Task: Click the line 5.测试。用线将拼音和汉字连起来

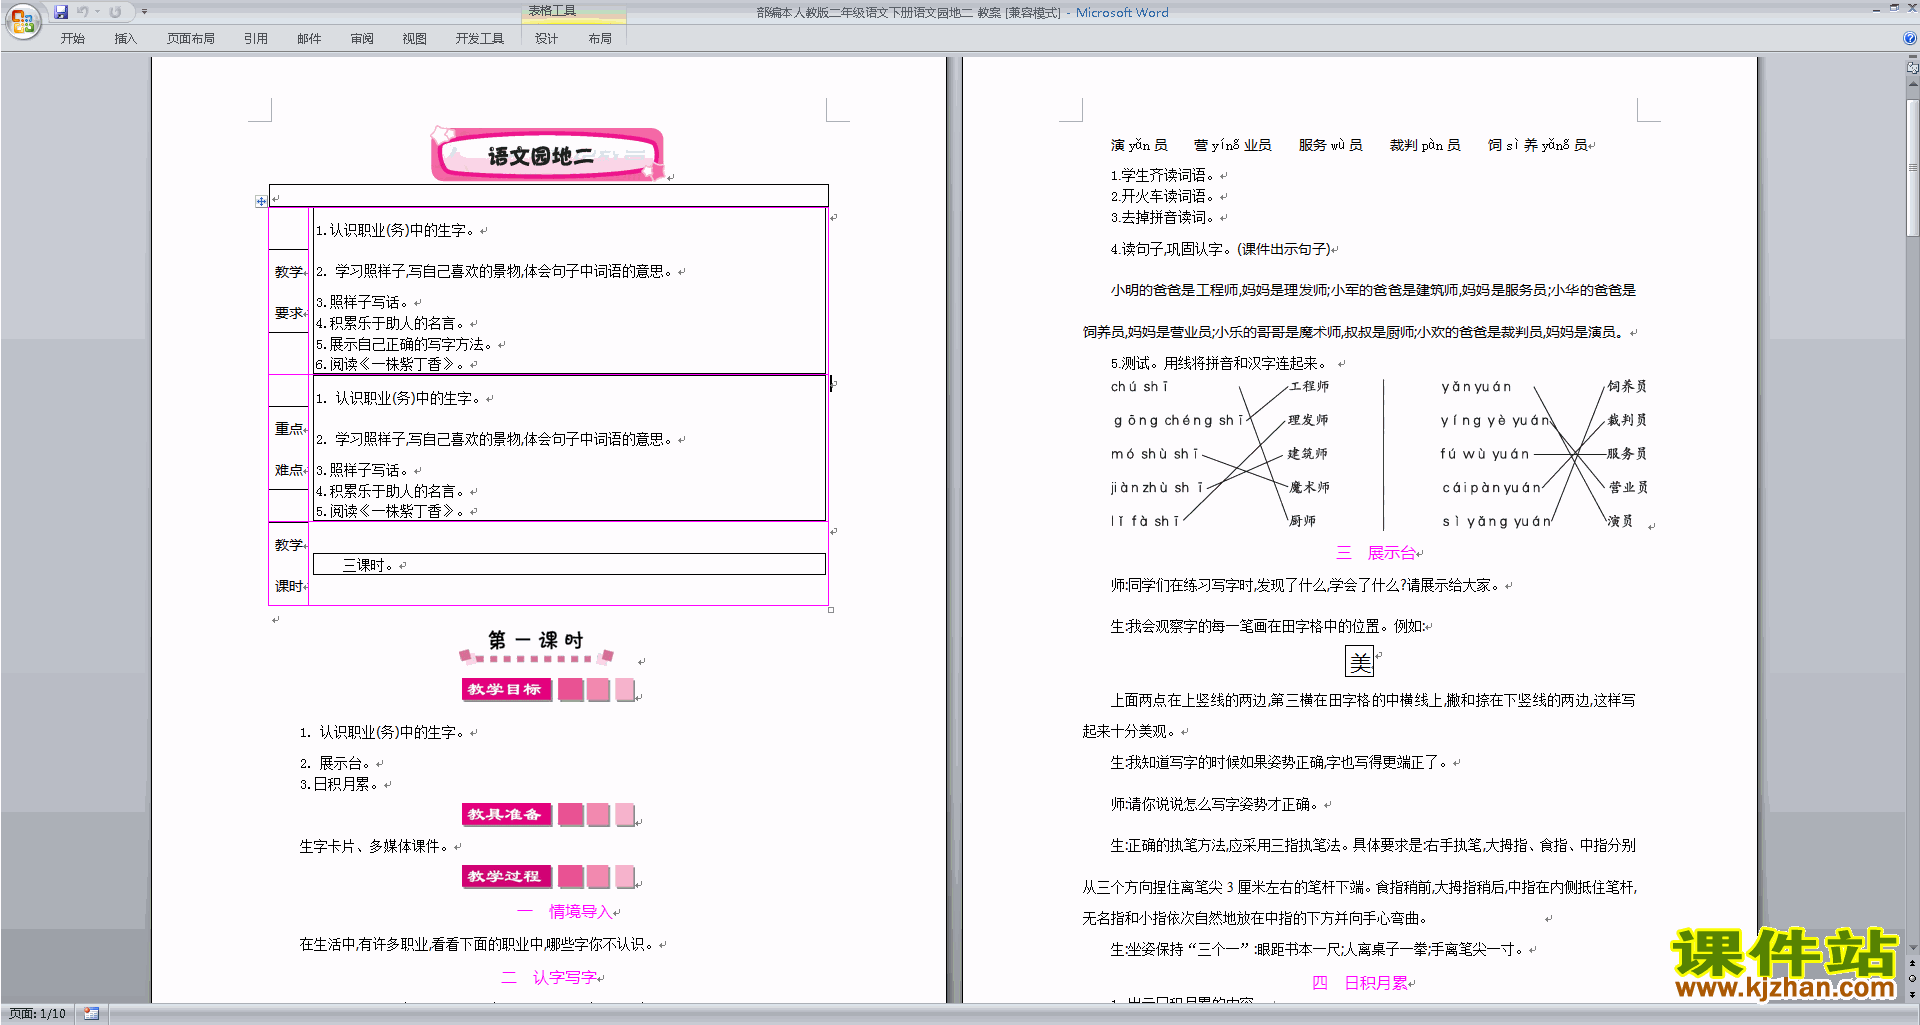Action: [1222, 363]
